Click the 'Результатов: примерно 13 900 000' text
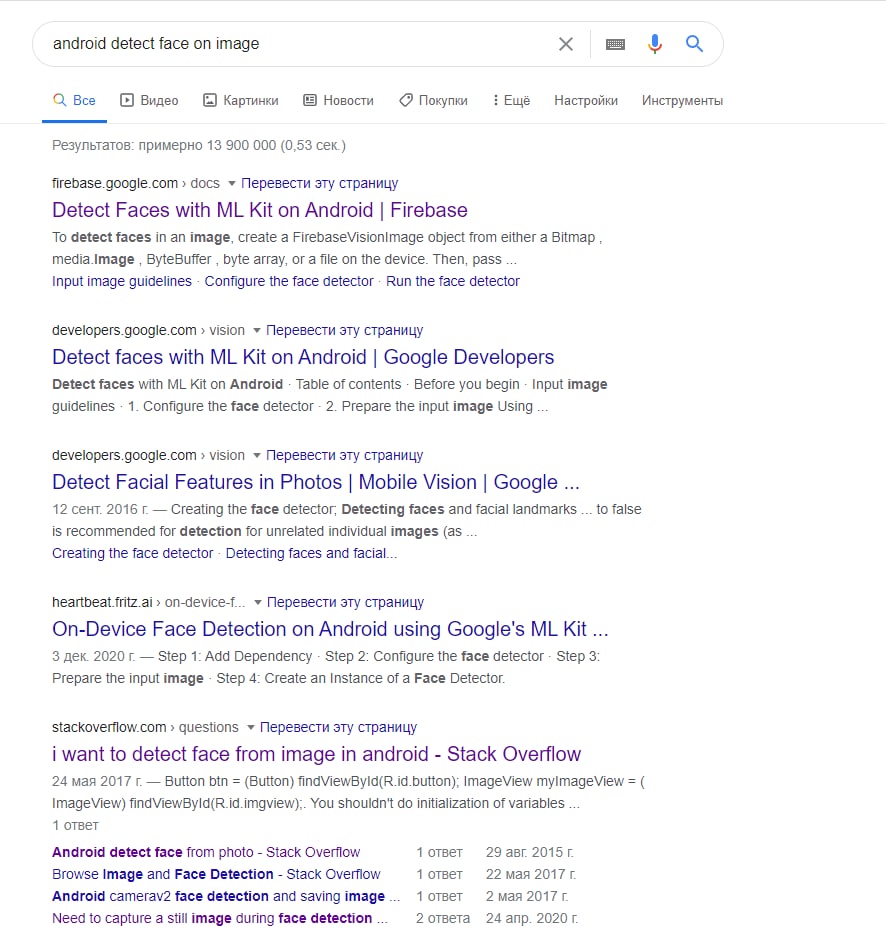The width and height of the screenshot is (886, 930). click(x=199, y=145)
